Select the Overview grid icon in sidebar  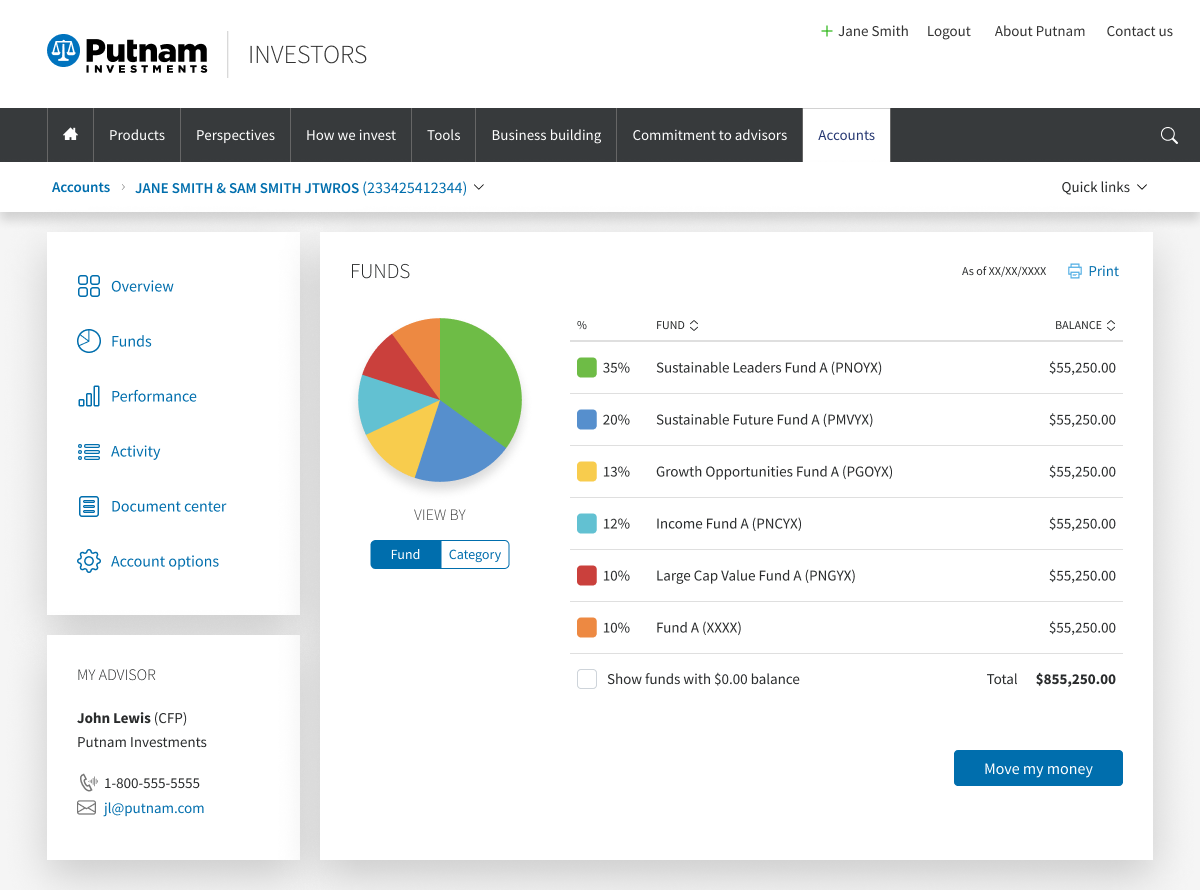pyautogui.click(x=88, y=286)
